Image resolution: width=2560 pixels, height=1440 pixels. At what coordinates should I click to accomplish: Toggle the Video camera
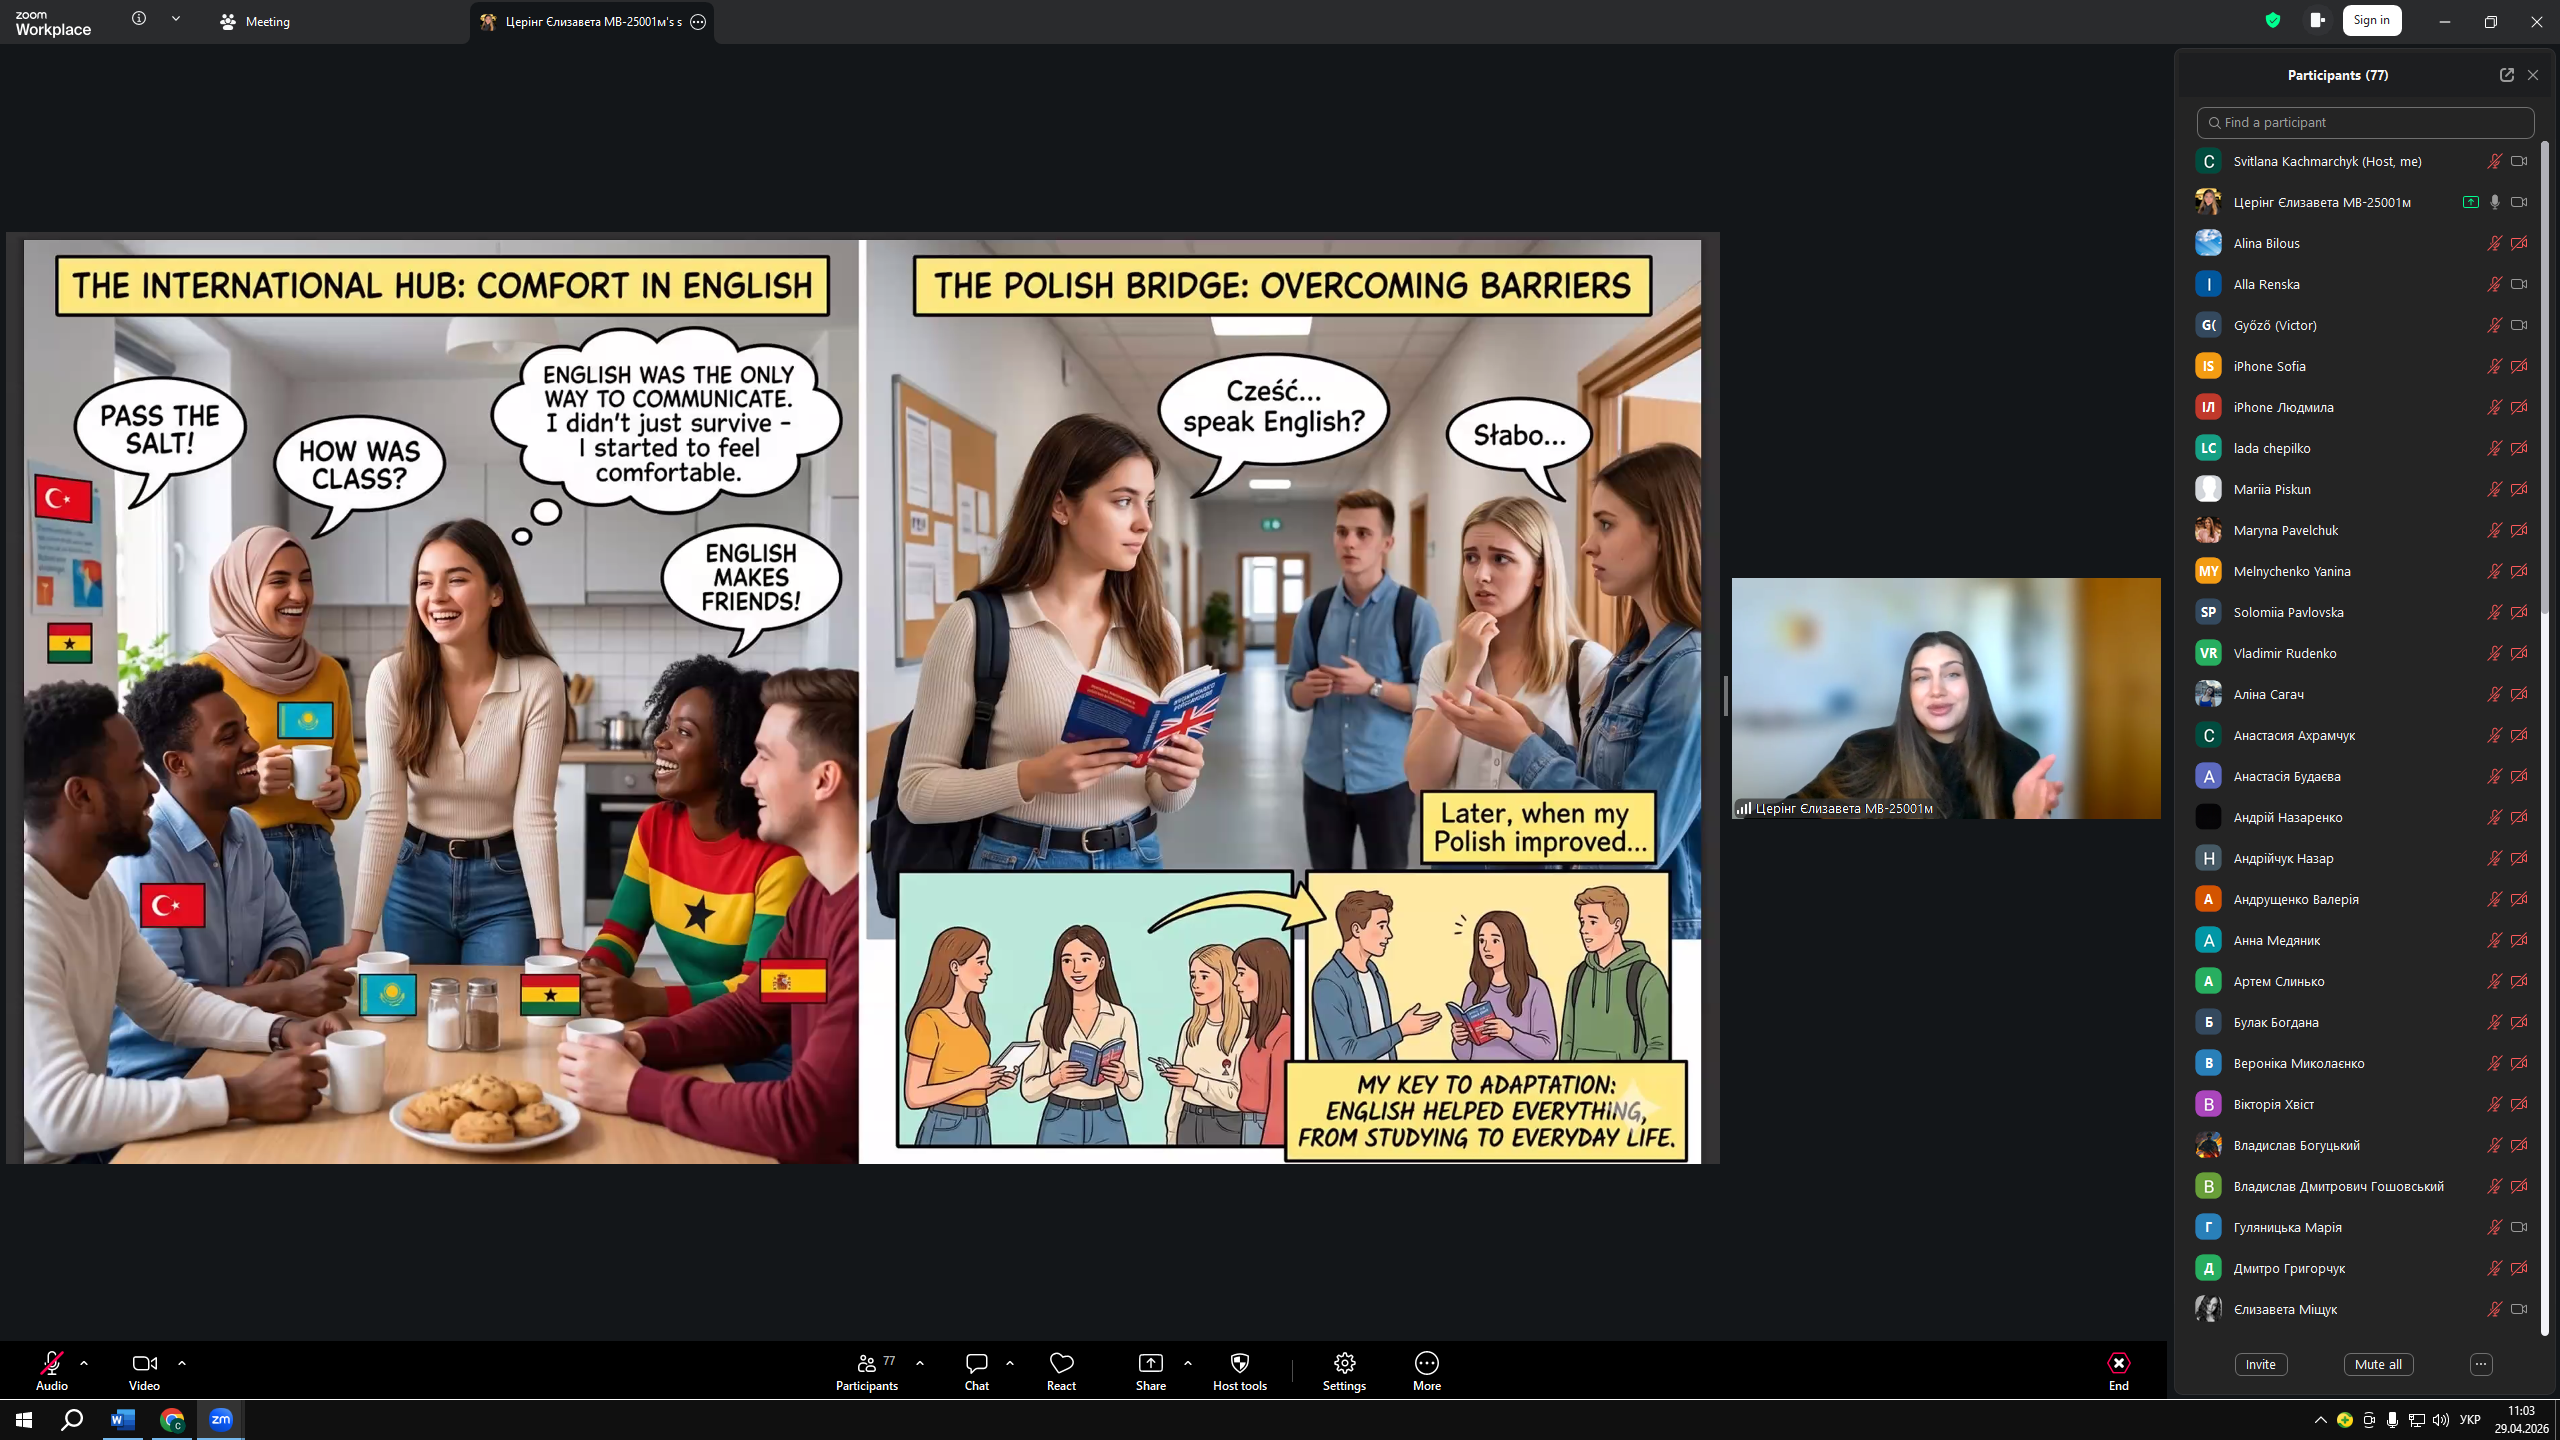pyautogui.click(x=144, y=1371)
